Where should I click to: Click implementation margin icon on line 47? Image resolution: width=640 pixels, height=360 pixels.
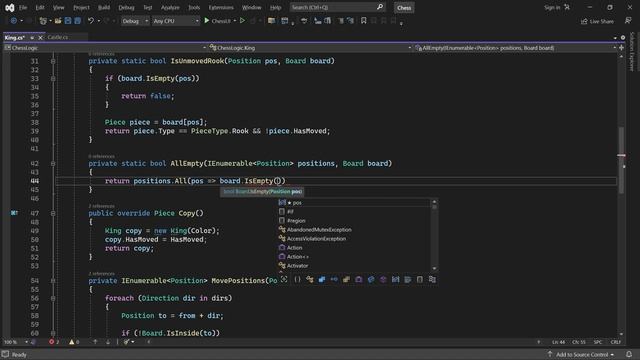(x=14, y=213)
